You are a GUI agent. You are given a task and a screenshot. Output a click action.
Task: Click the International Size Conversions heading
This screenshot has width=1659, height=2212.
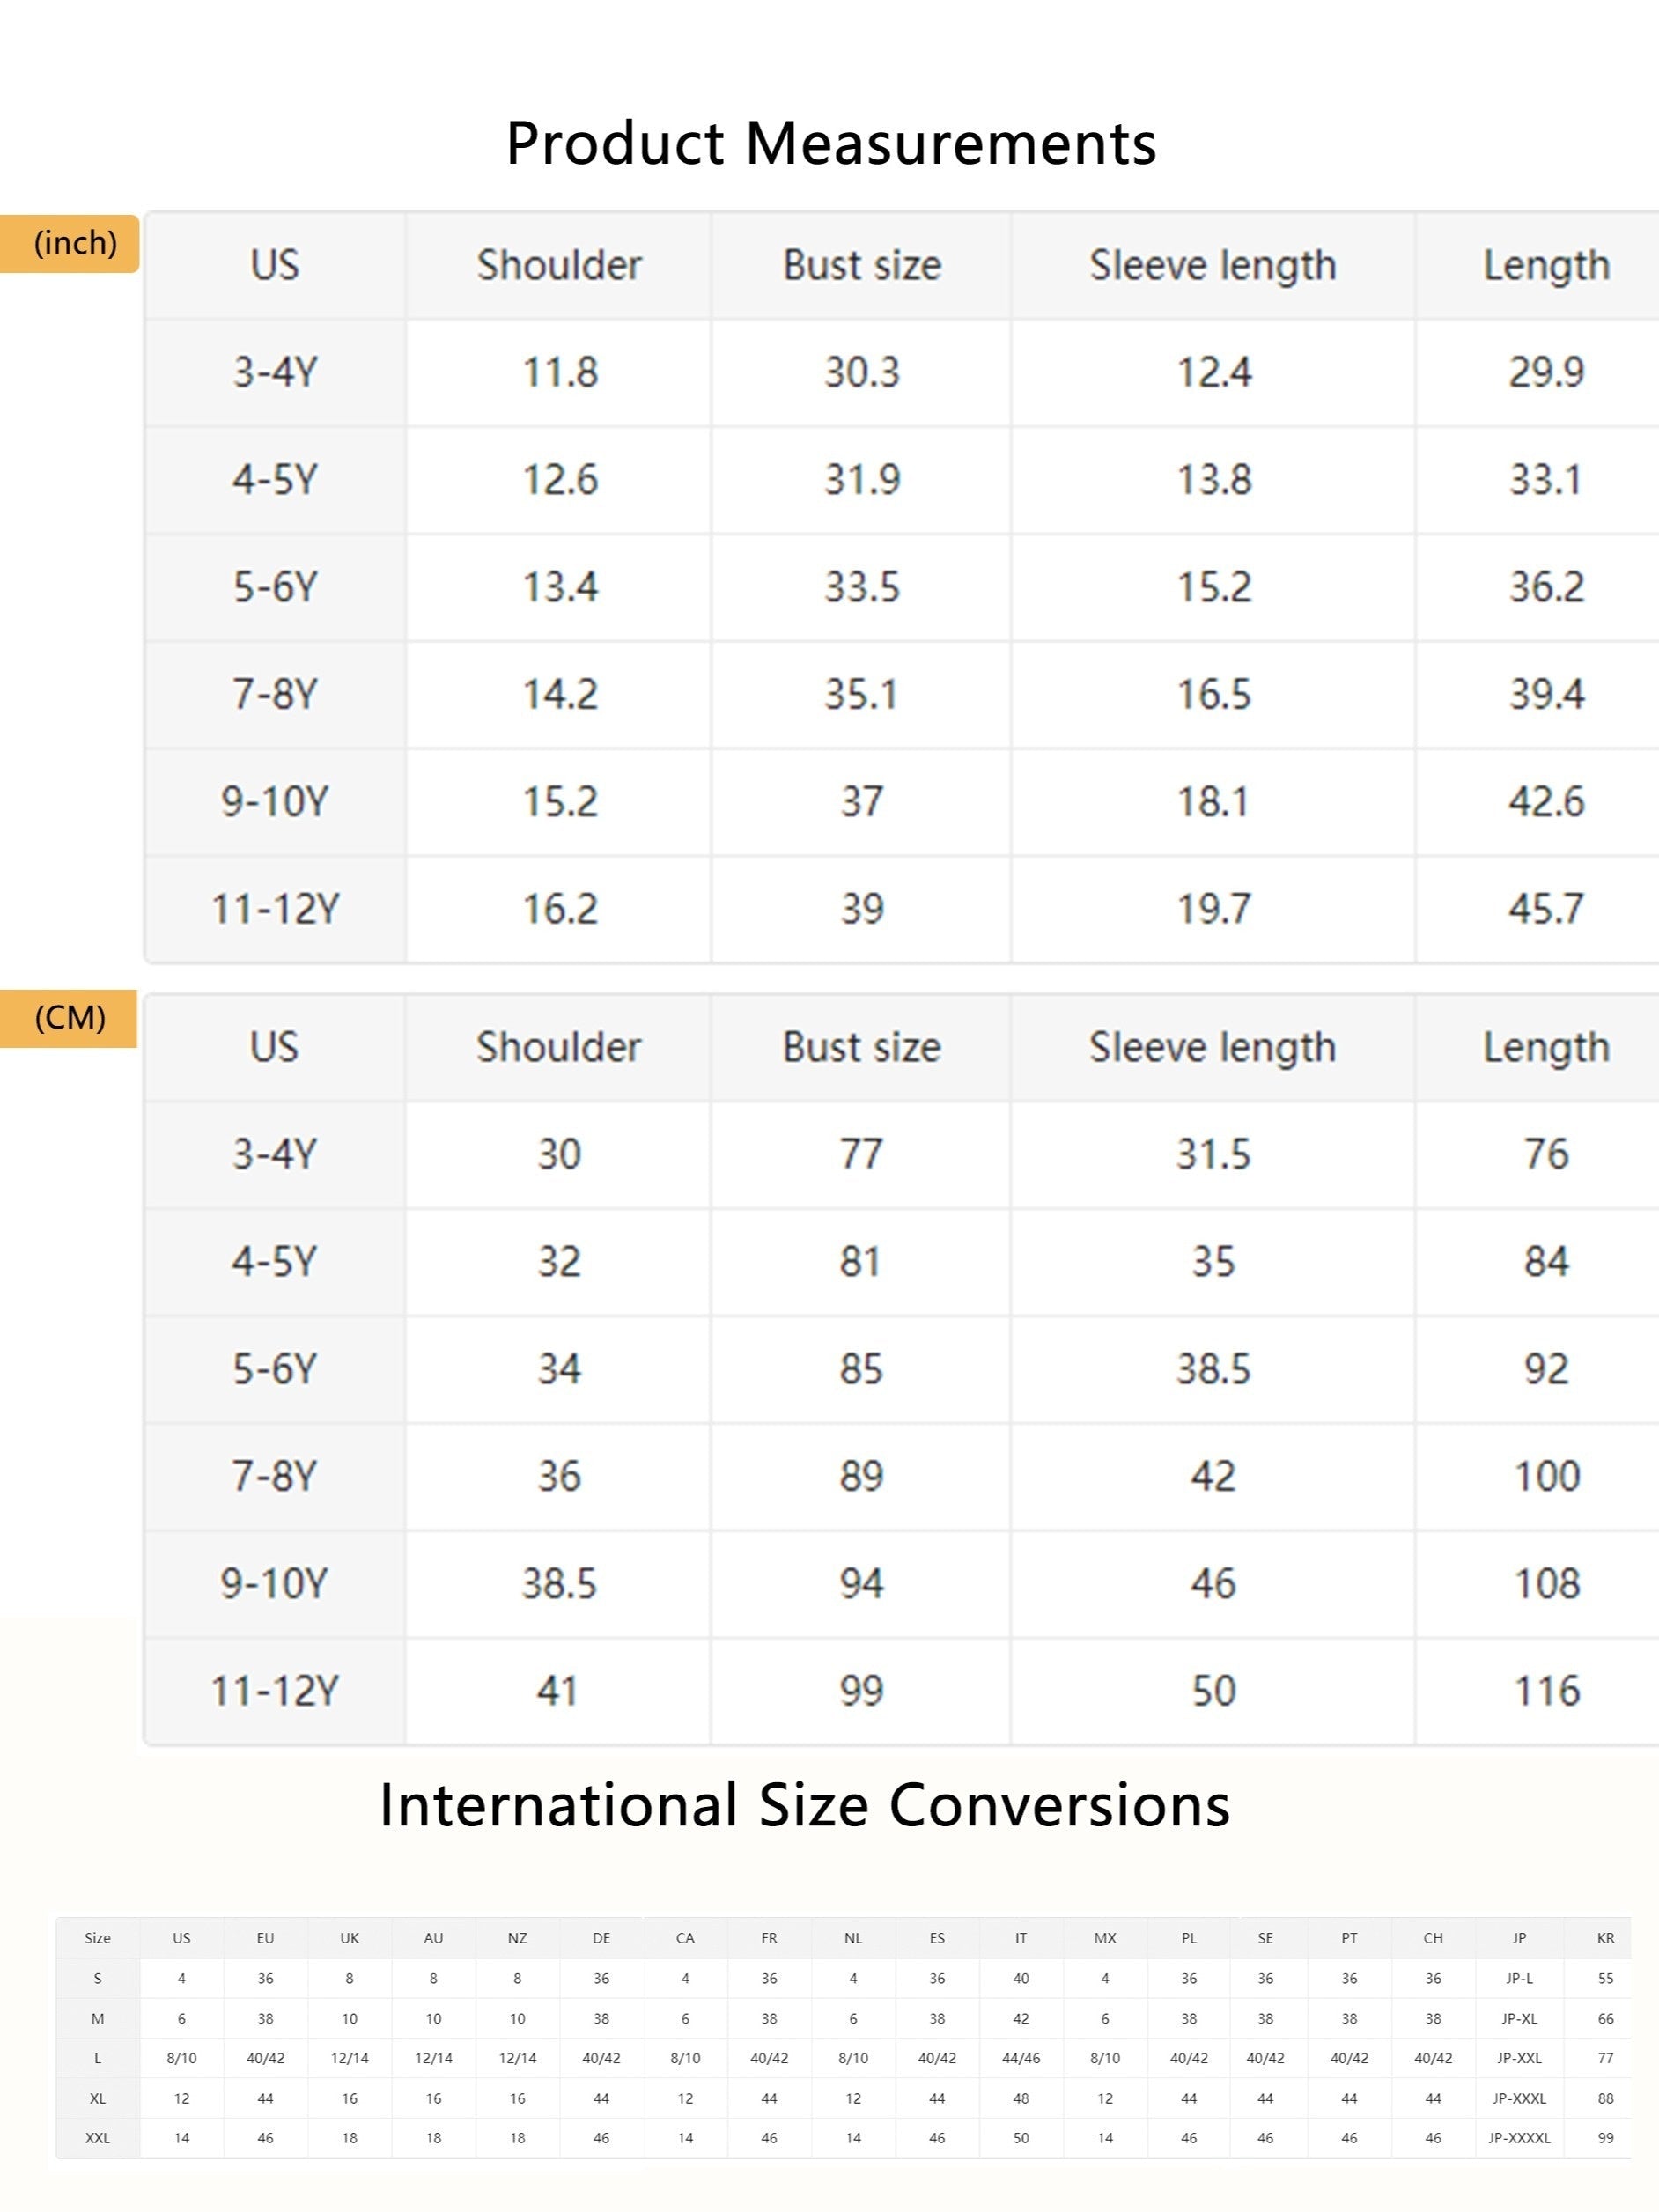804,1805
